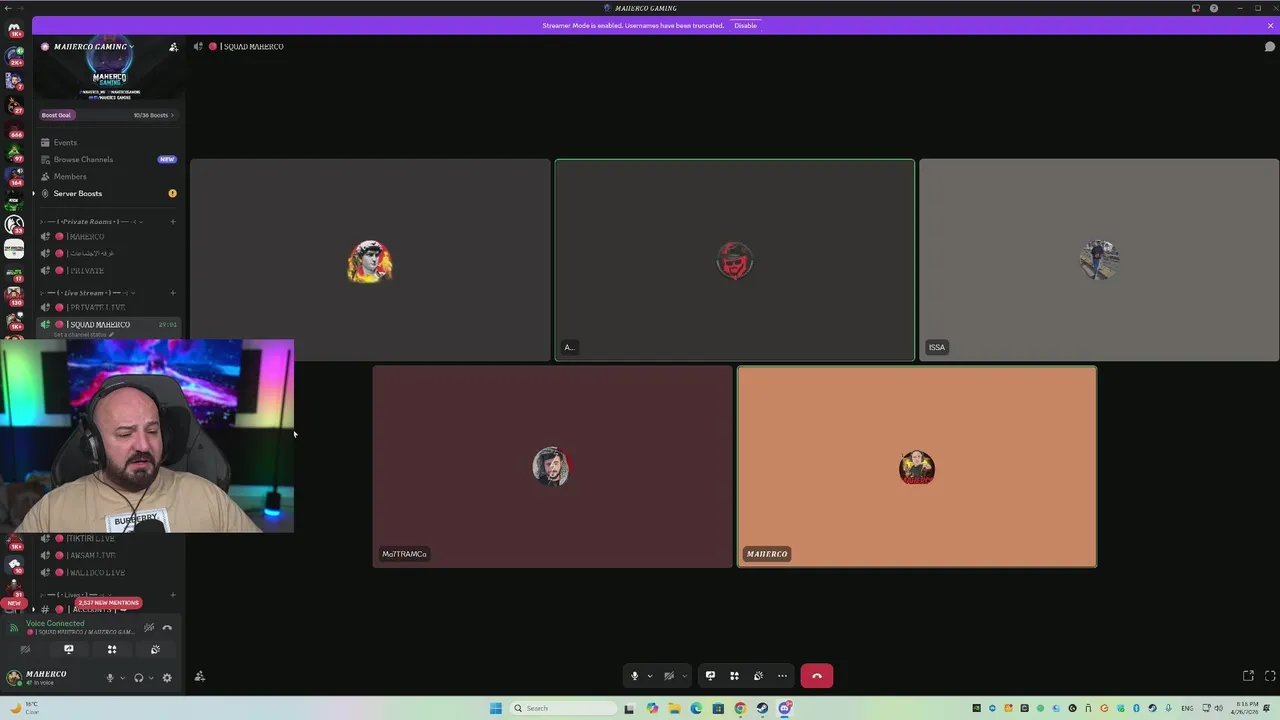Open microphone options arrow in call bar
The image size is (1280, 720).
[x=649, y=676]
